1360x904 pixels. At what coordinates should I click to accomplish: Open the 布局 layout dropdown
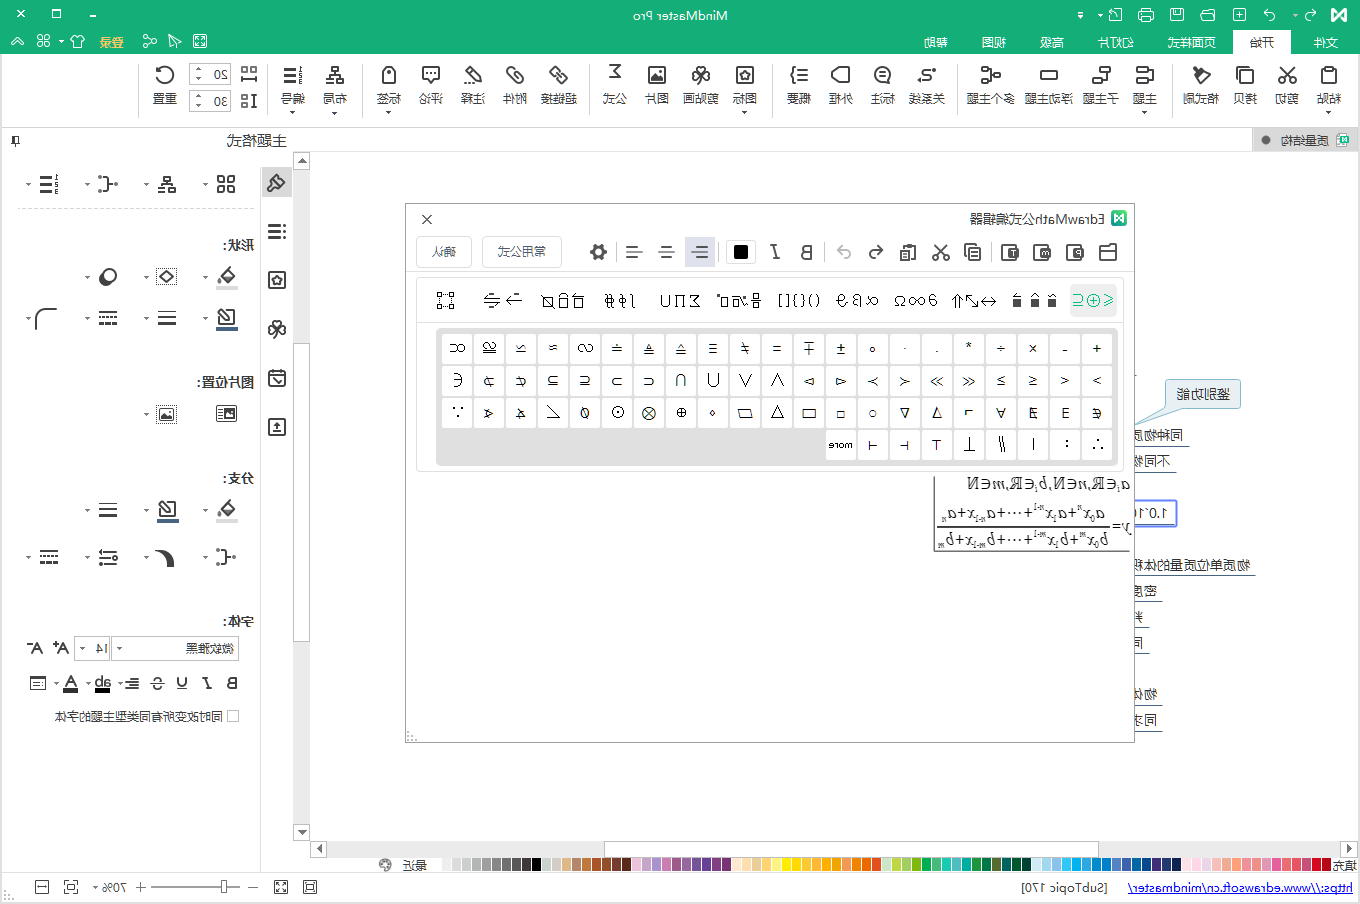[334, 112]
